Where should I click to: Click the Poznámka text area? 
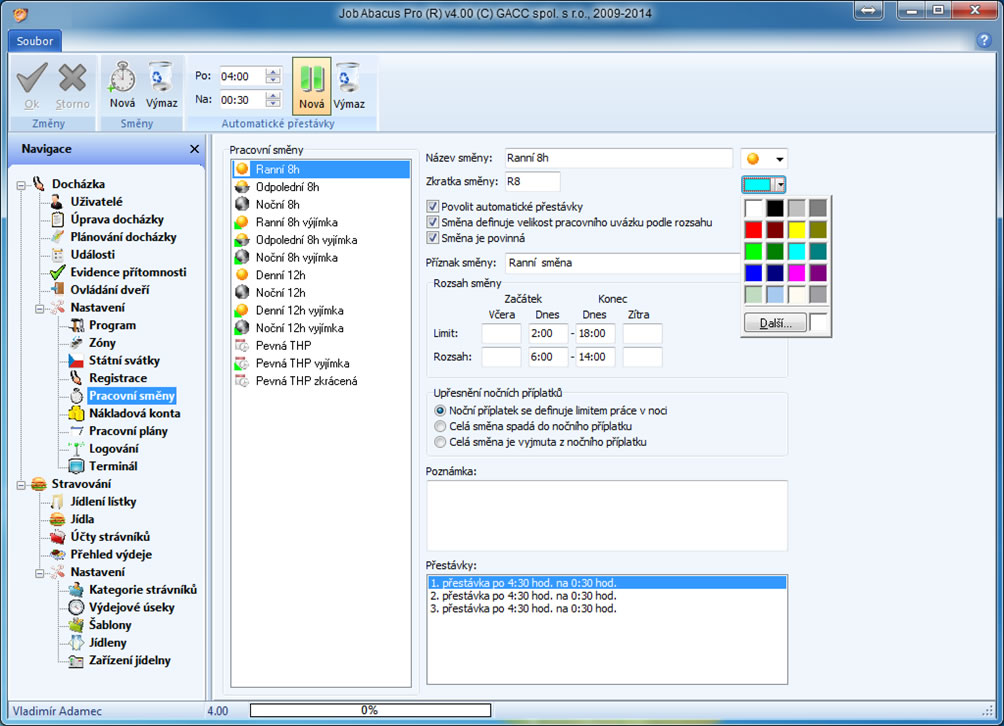point(606,516)
